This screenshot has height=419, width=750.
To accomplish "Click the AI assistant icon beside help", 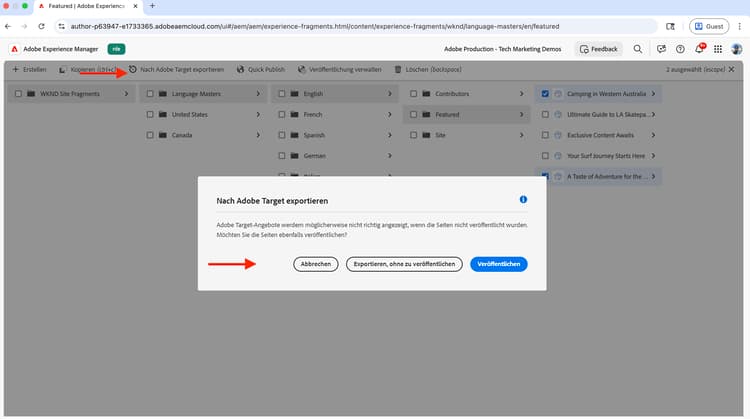I will 661,49.
